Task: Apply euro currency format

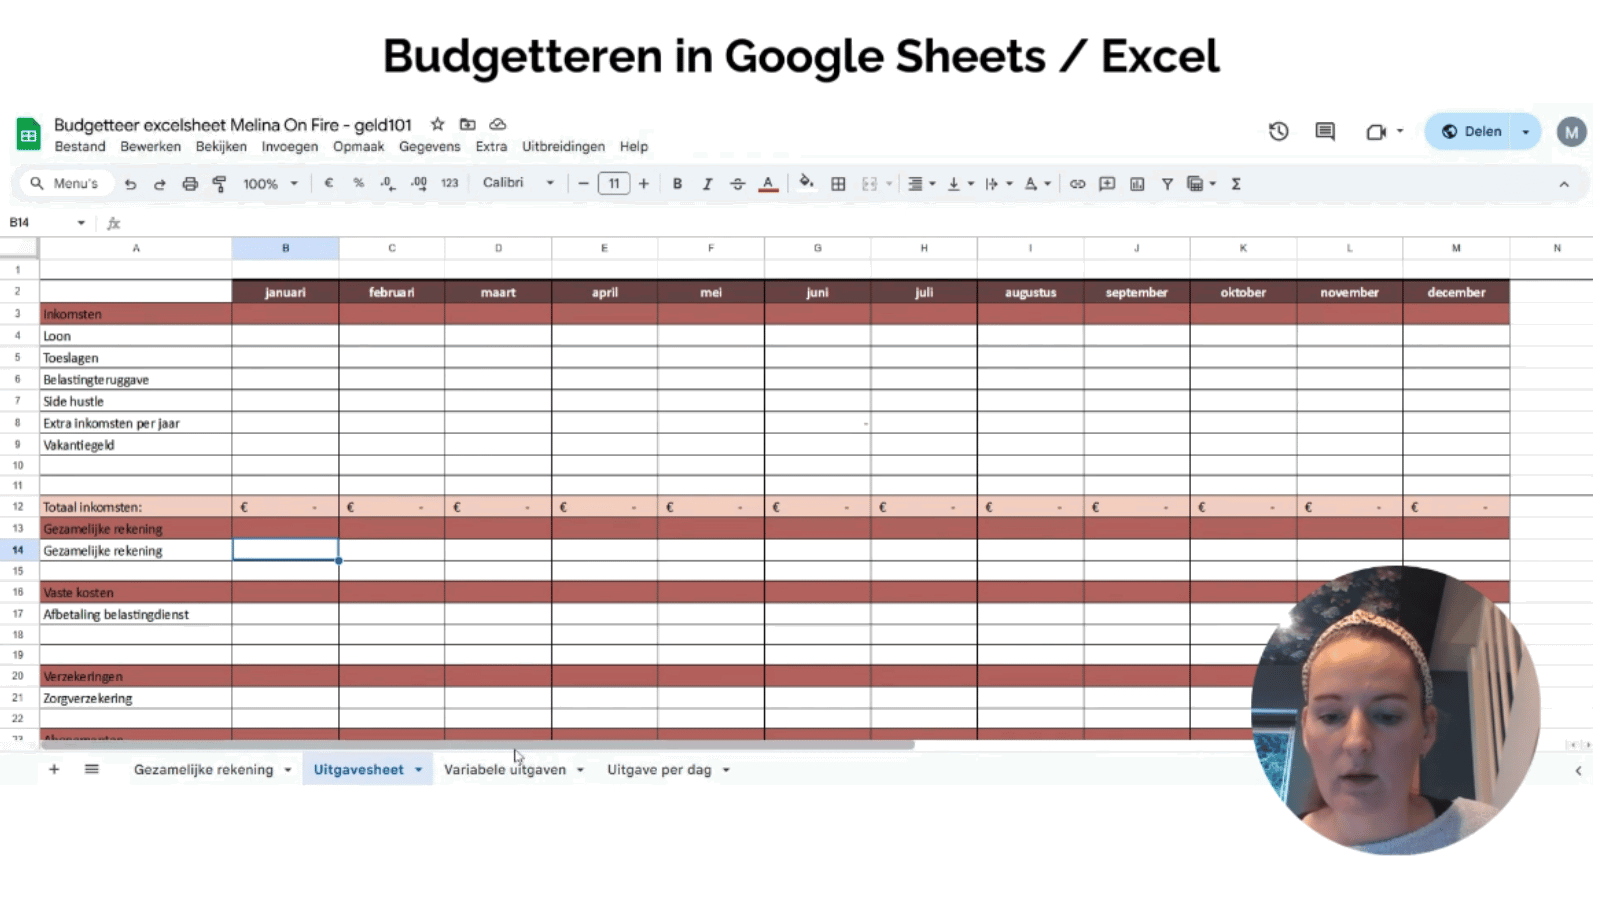Action: 328,183
